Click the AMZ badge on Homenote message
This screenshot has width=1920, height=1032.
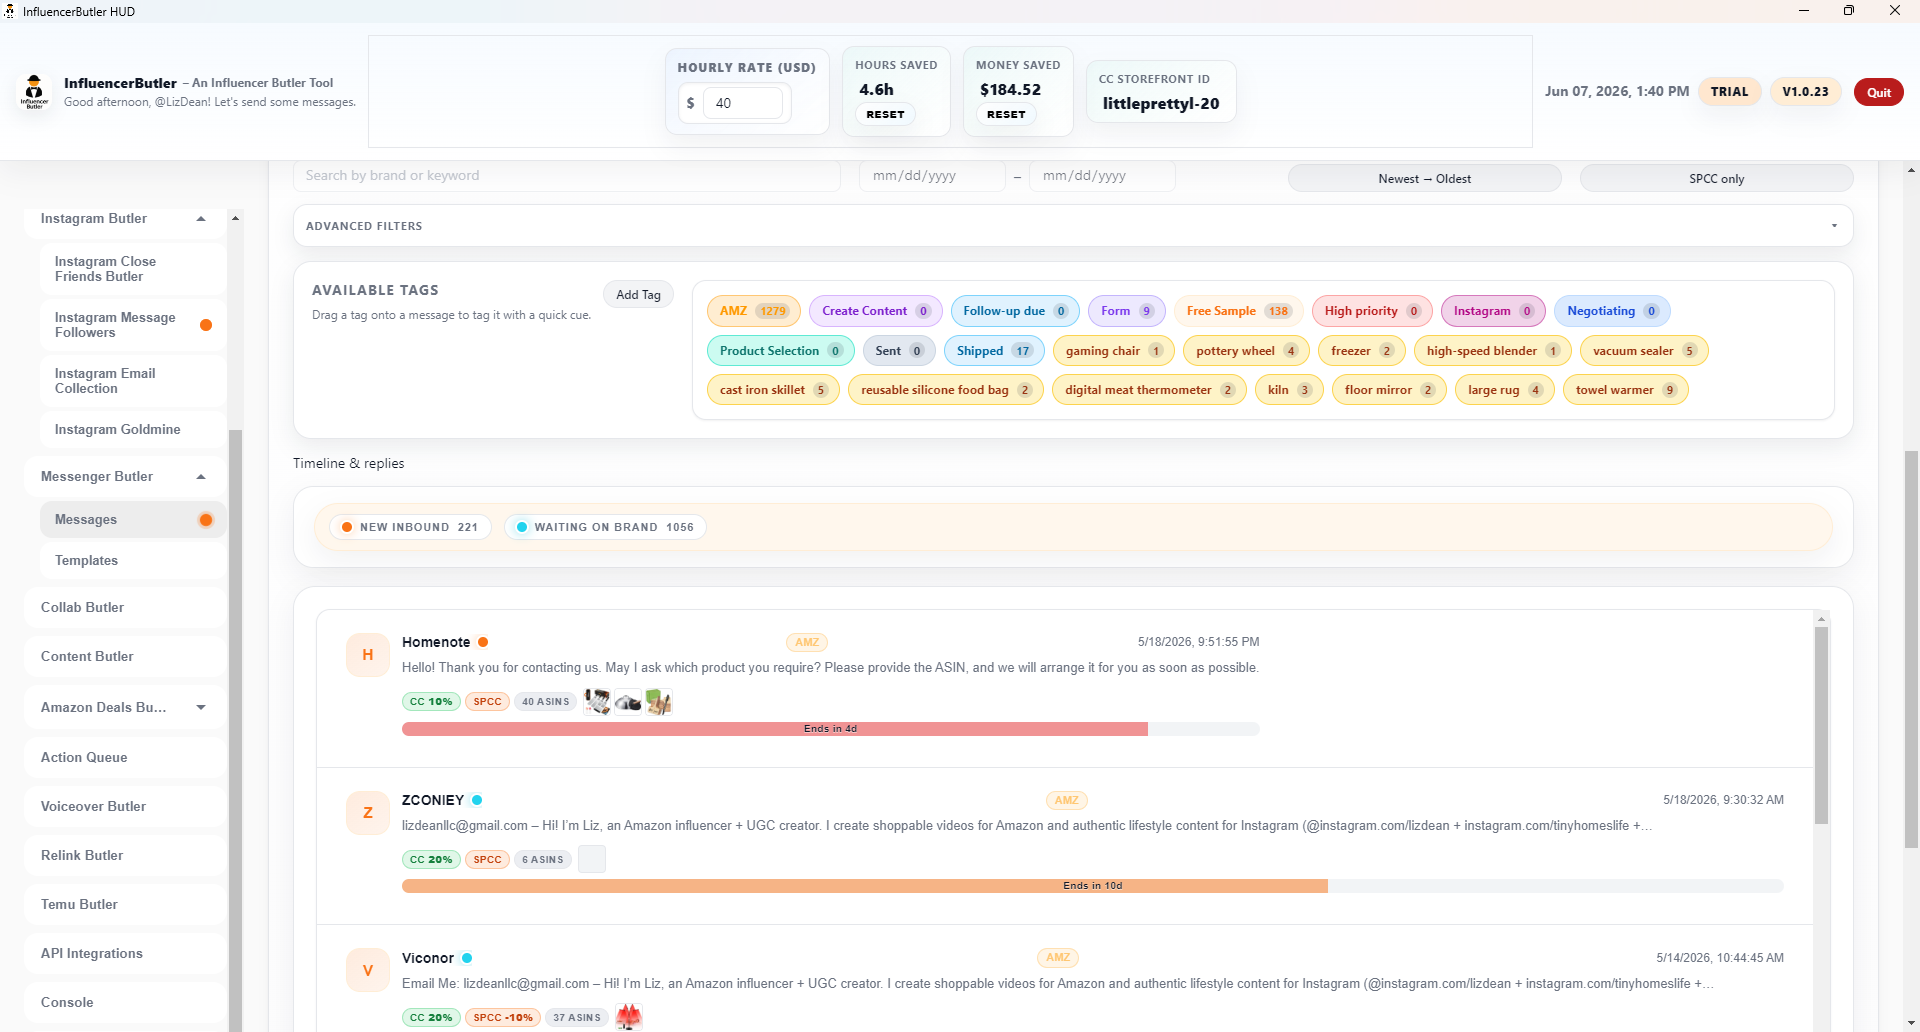807,643
